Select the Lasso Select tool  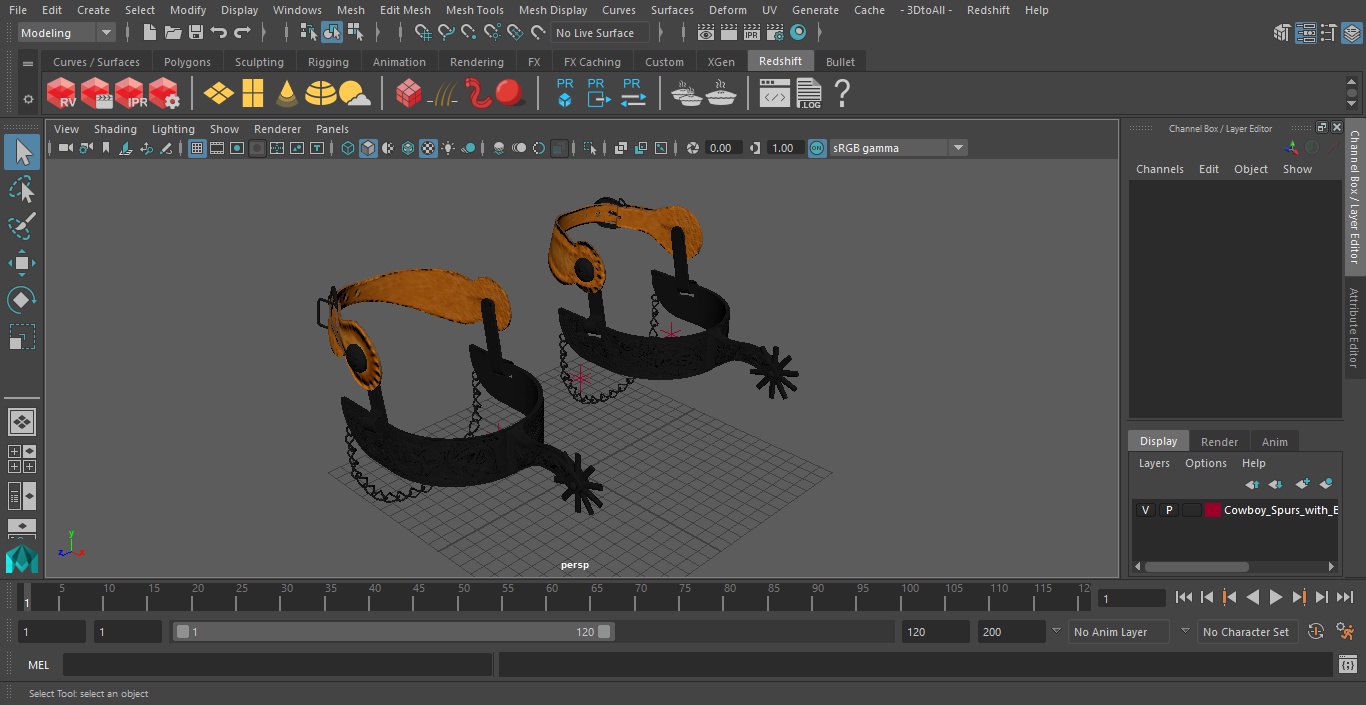click(x=21, y=189)
